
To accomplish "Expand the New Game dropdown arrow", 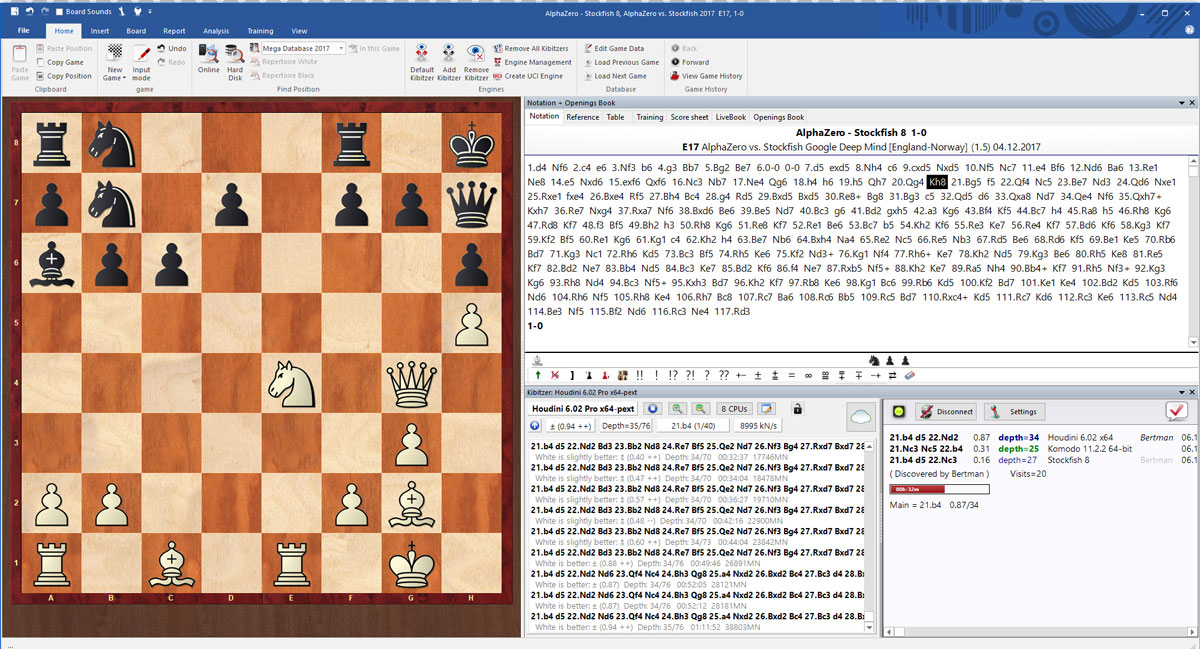I will (124, 79).
